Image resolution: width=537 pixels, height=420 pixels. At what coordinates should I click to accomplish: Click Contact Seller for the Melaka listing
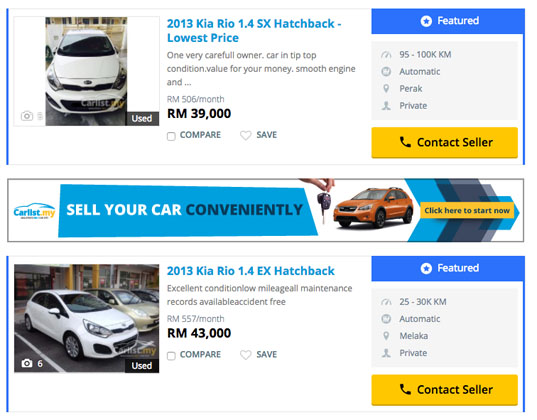click(x=445, y=390)
